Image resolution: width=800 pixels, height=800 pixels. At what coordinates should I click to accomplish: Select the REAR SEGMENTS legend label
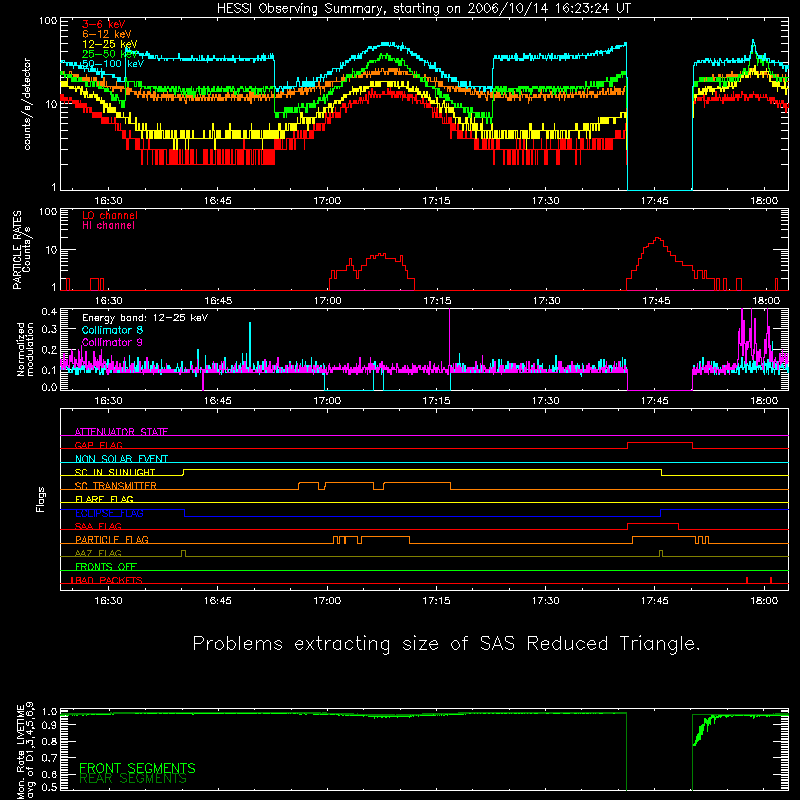pos(133,779)
